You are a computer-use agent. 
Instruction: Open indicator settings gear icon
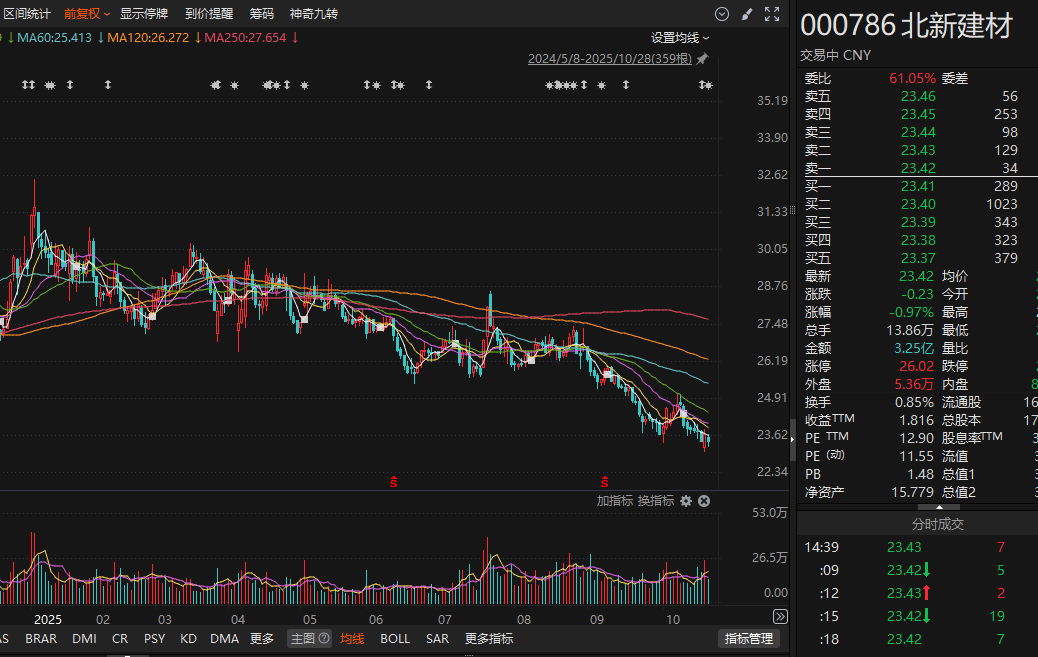(x=686, y=501)
